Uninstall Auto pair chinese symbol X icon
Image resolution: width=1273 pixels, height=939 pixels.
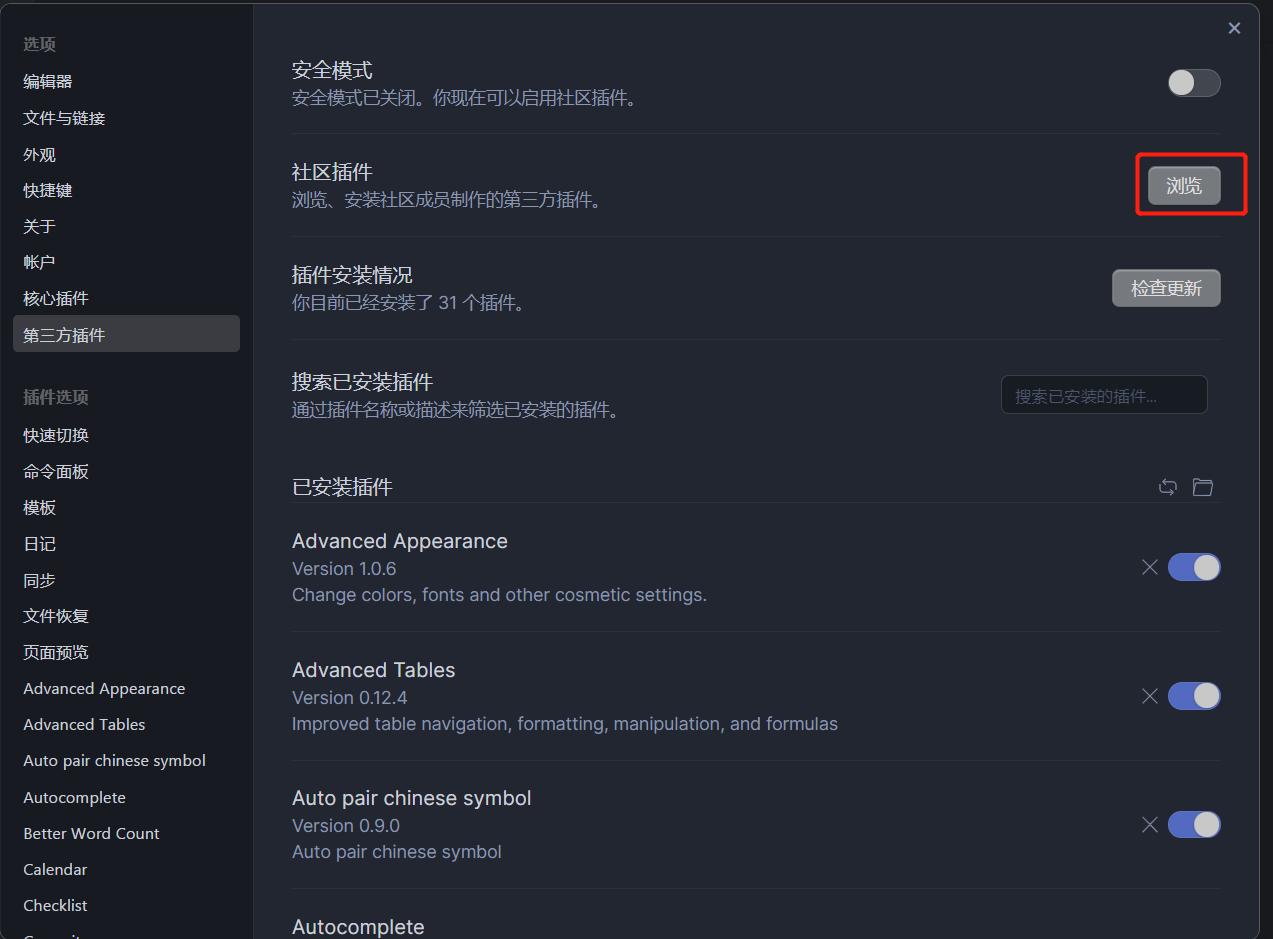click(x=1150, y=825)
